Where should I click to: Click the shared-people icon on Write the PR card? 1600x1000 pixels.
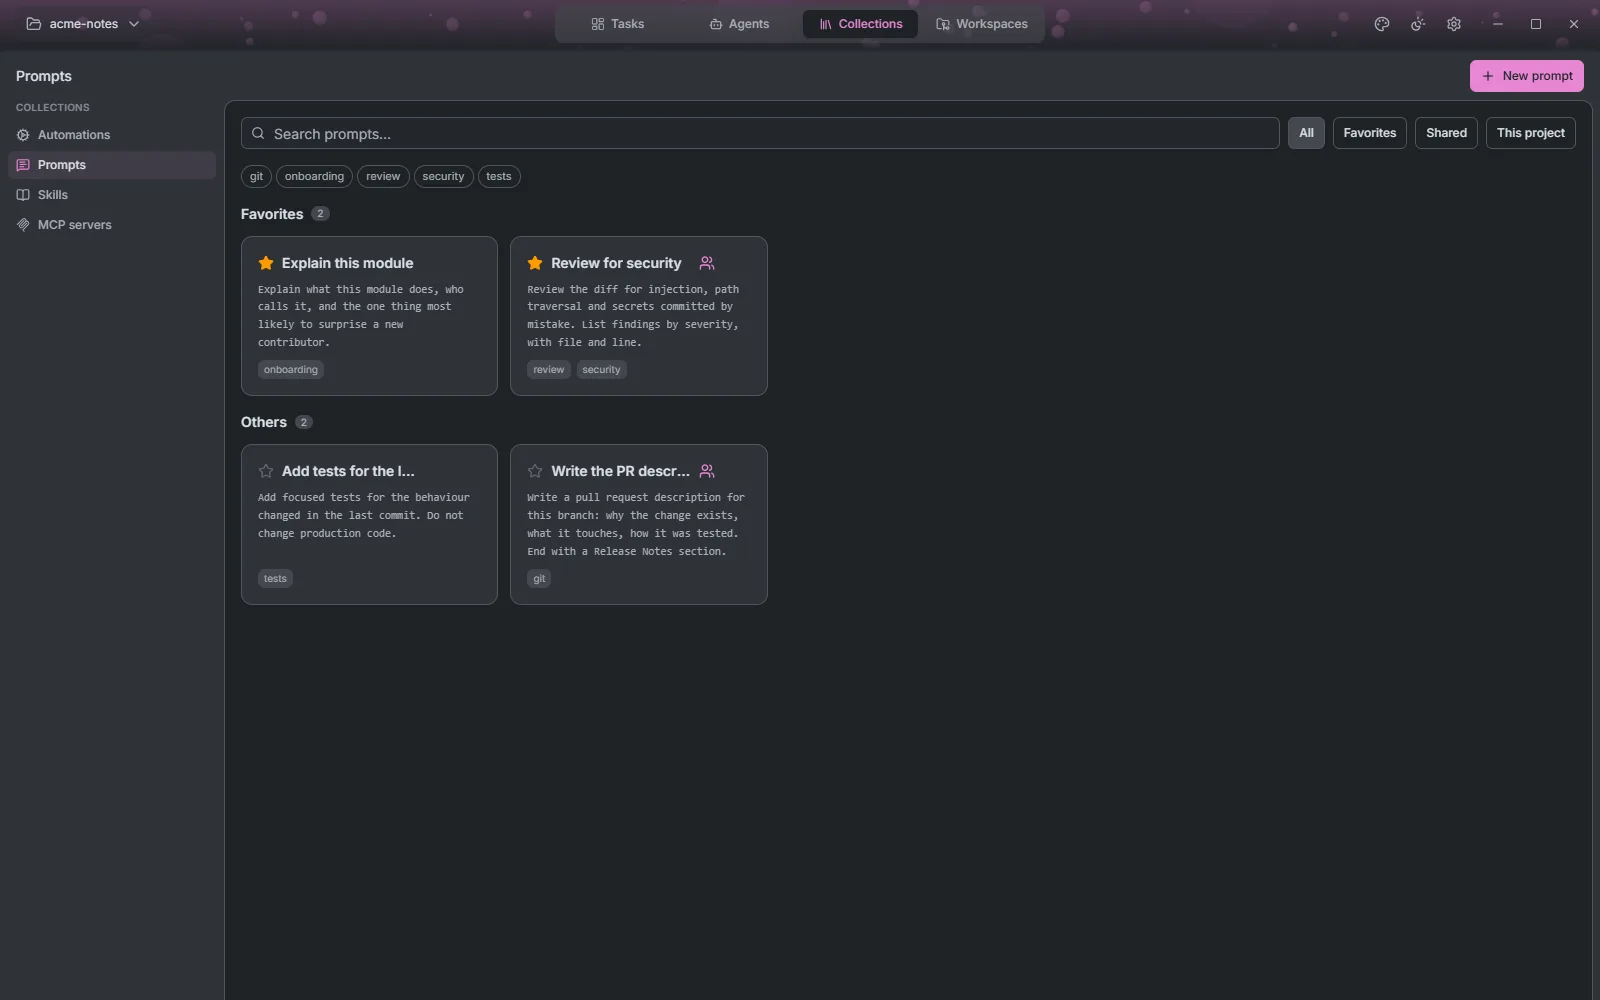[x=707, y=471]
